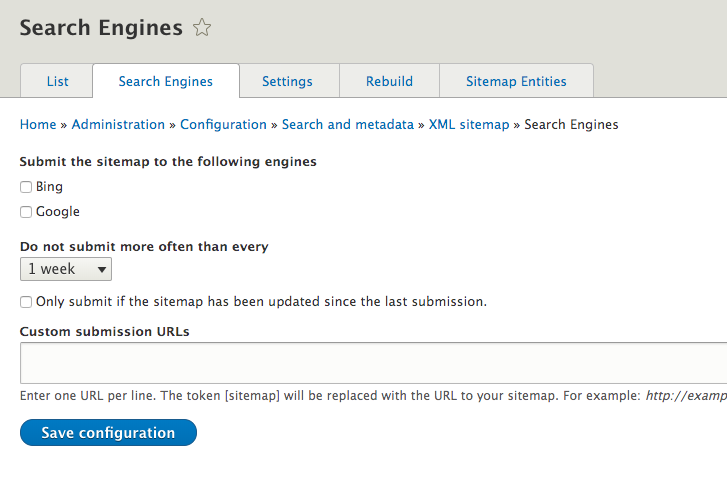Open the Settings tab

click(x=287, y=81)
